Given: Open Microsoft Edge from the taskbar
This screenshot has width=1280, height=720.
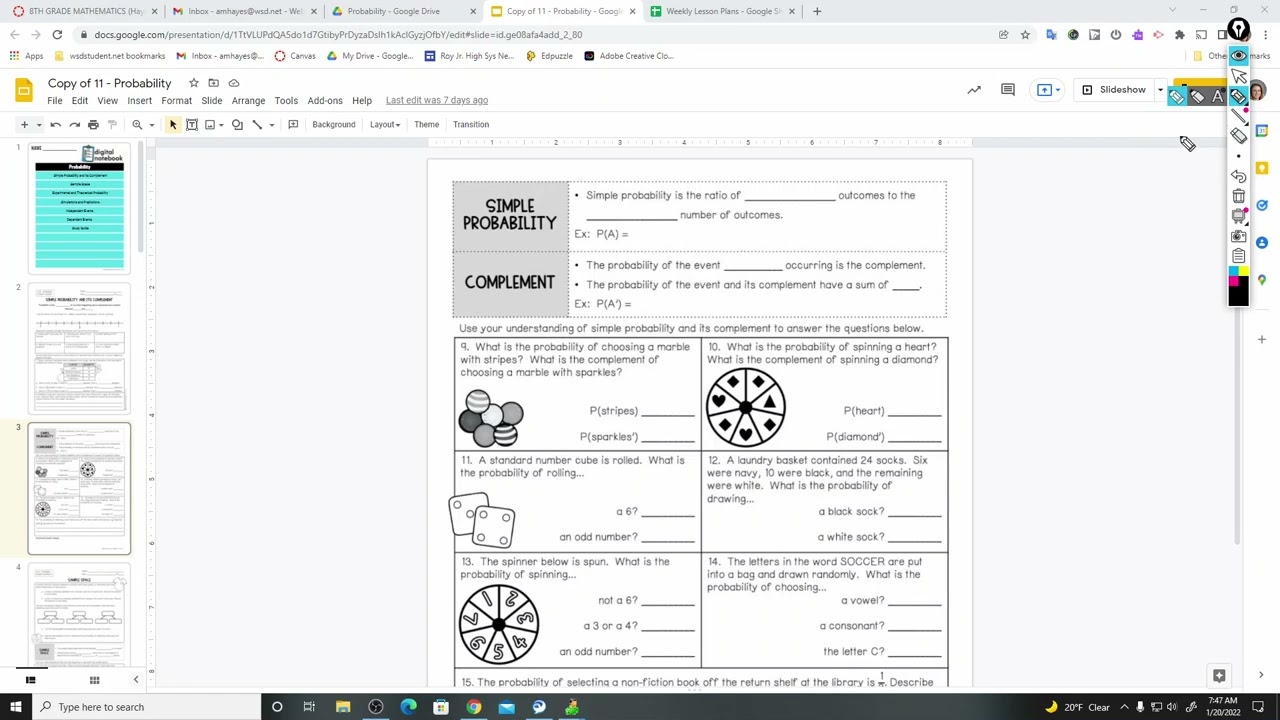Looking at the screenshot, I should [x=408, y=707].
